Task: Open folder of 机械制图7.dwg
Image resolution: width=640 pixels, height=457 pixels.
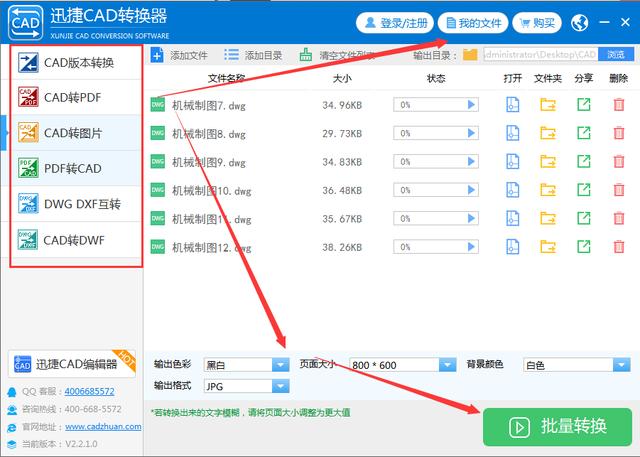Action: [x=548, y=105]
